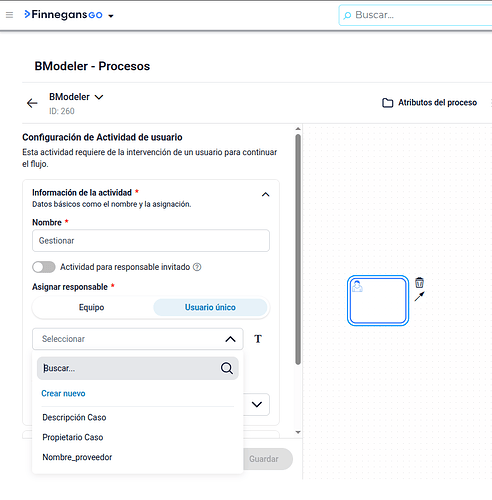Click the dropdown's Buscar search field
This screenshot has height=500, width=492.
point(138,368)
